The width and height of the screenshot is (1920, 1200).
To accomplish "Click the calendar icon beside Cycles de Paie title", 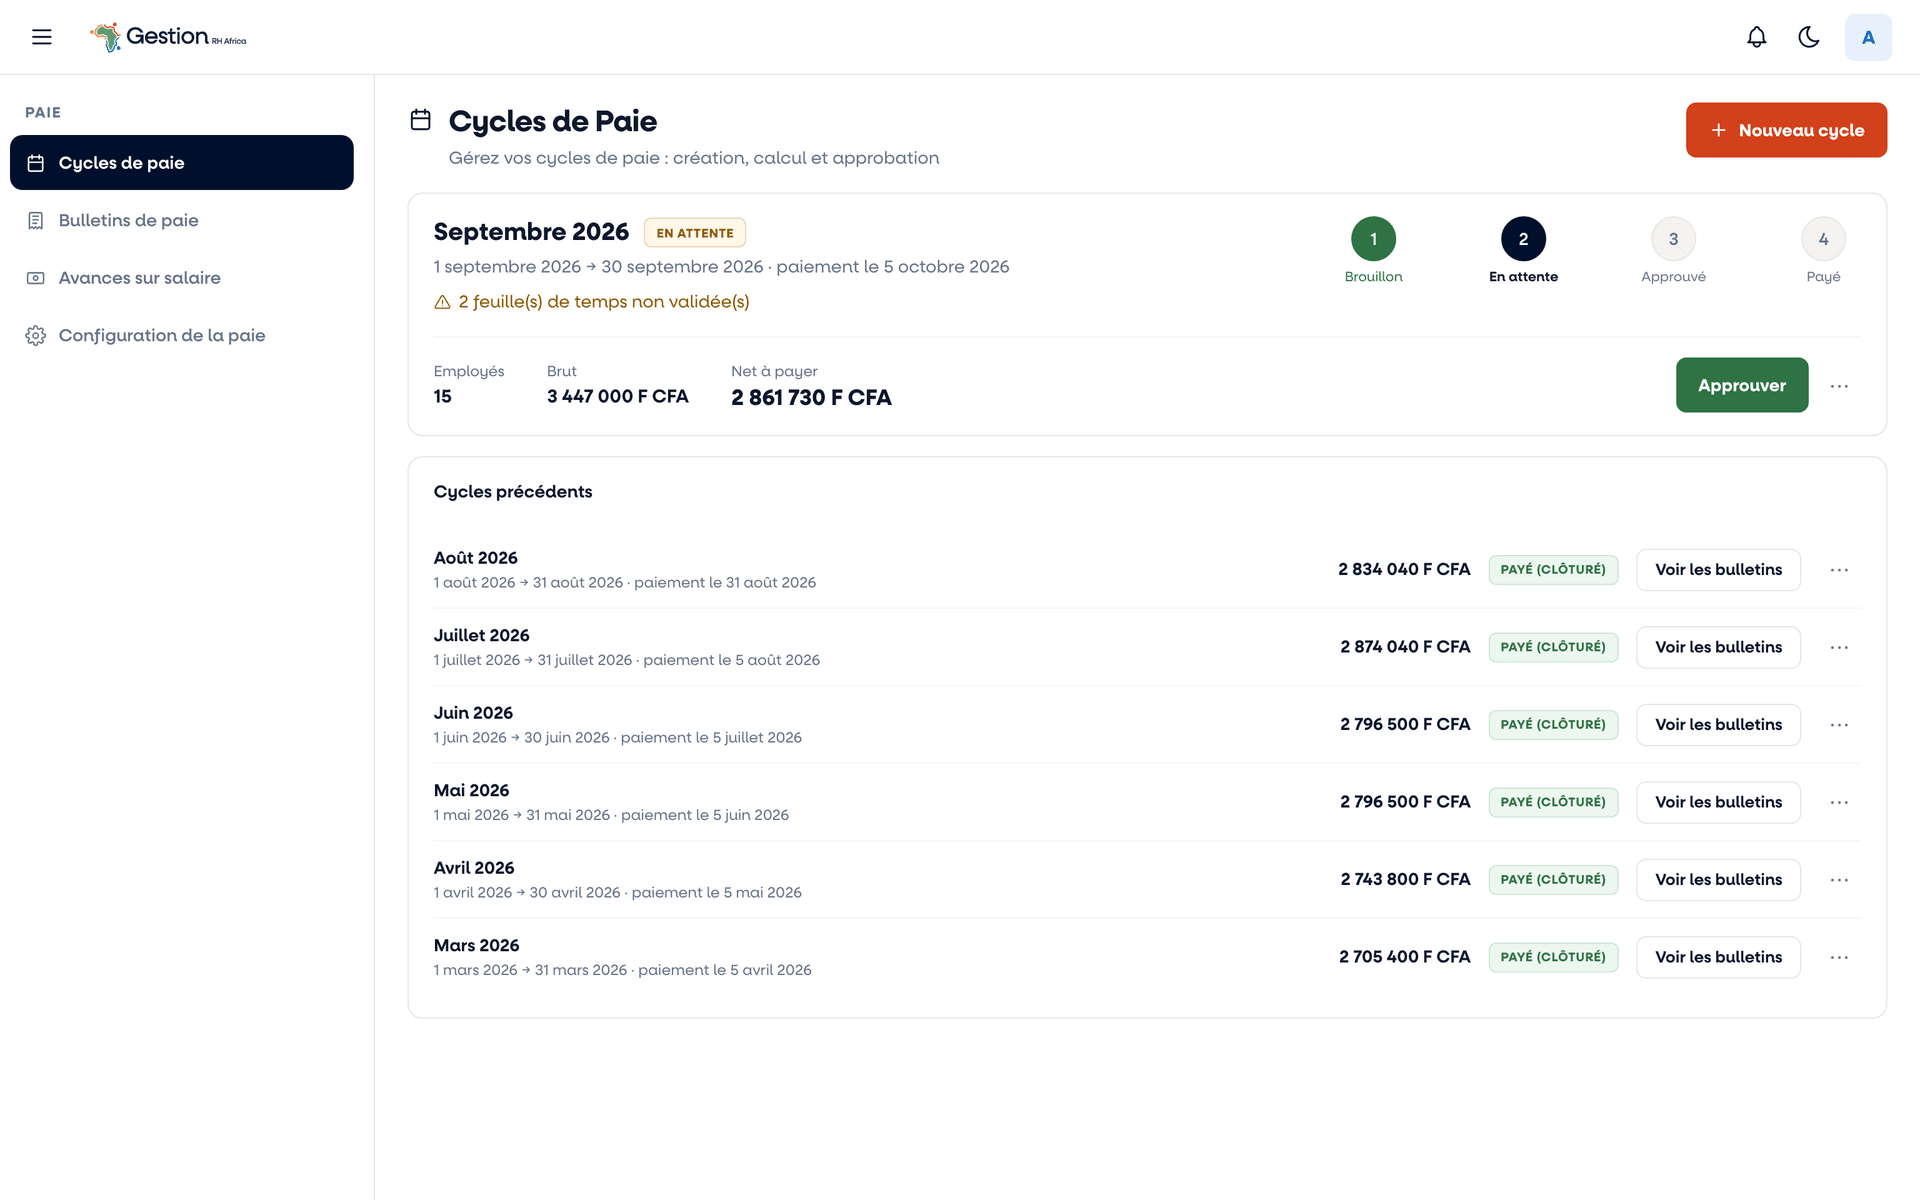I will [421, 120].
